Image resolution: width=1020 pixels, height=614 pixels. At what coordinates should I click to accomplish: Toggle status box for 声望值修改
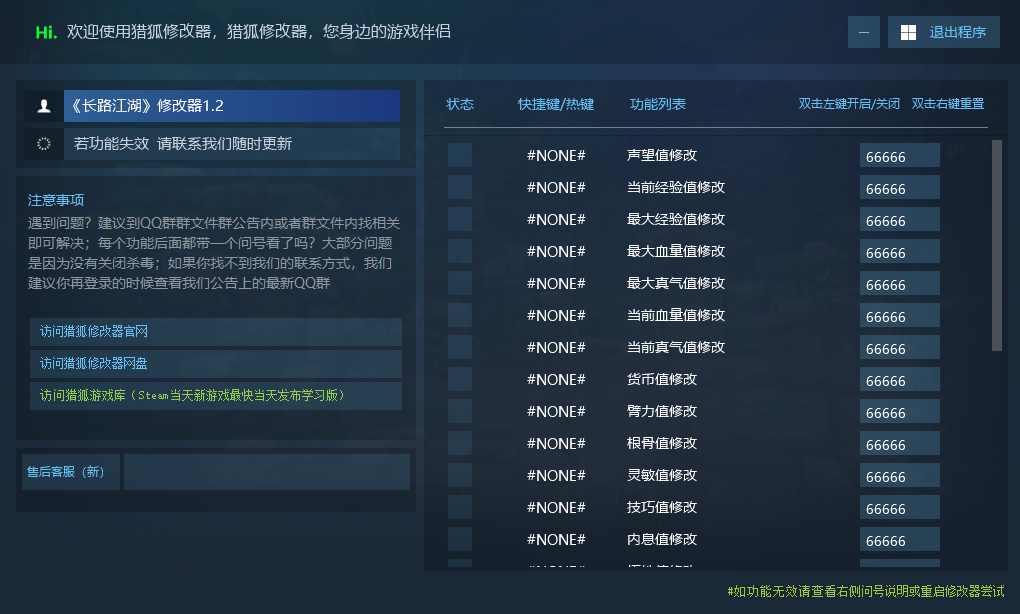coord(460,155)
